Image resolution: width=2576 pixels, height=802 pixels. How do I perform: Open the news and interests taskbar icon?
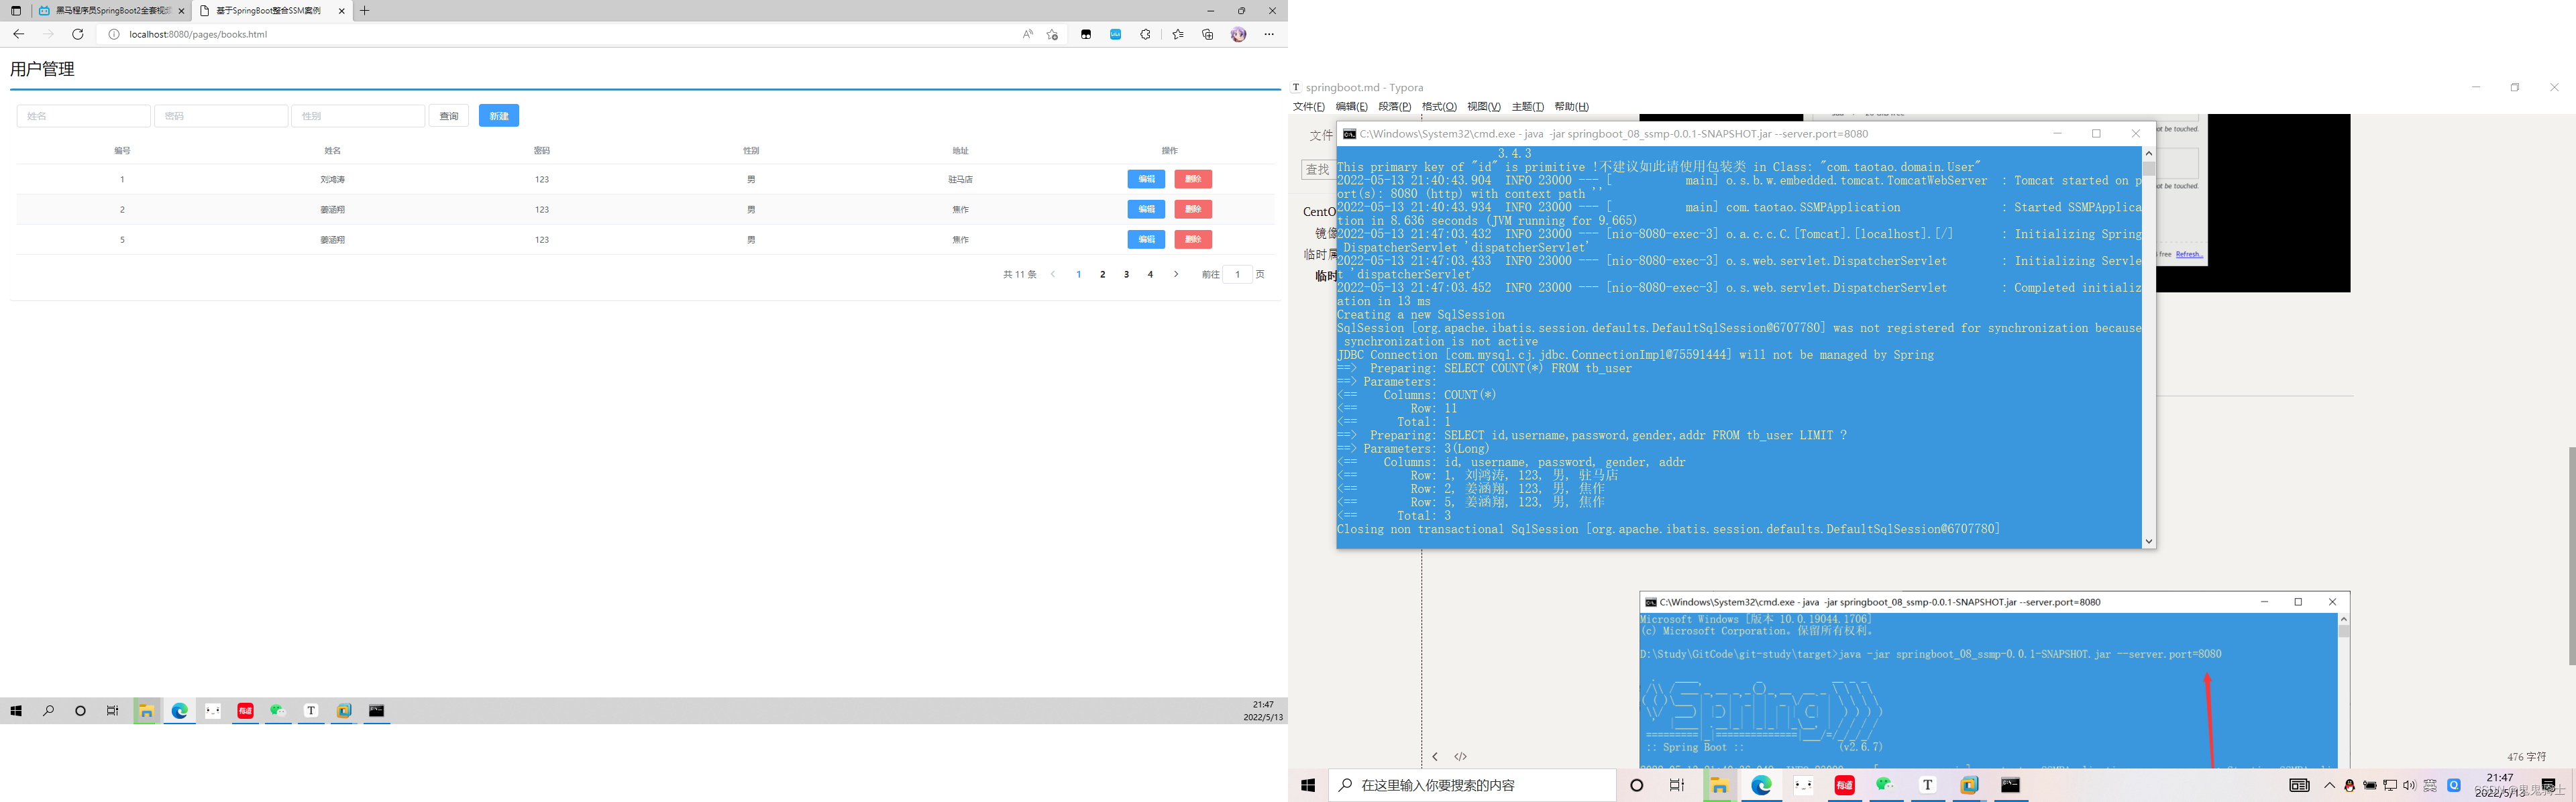click(2300, 786)
